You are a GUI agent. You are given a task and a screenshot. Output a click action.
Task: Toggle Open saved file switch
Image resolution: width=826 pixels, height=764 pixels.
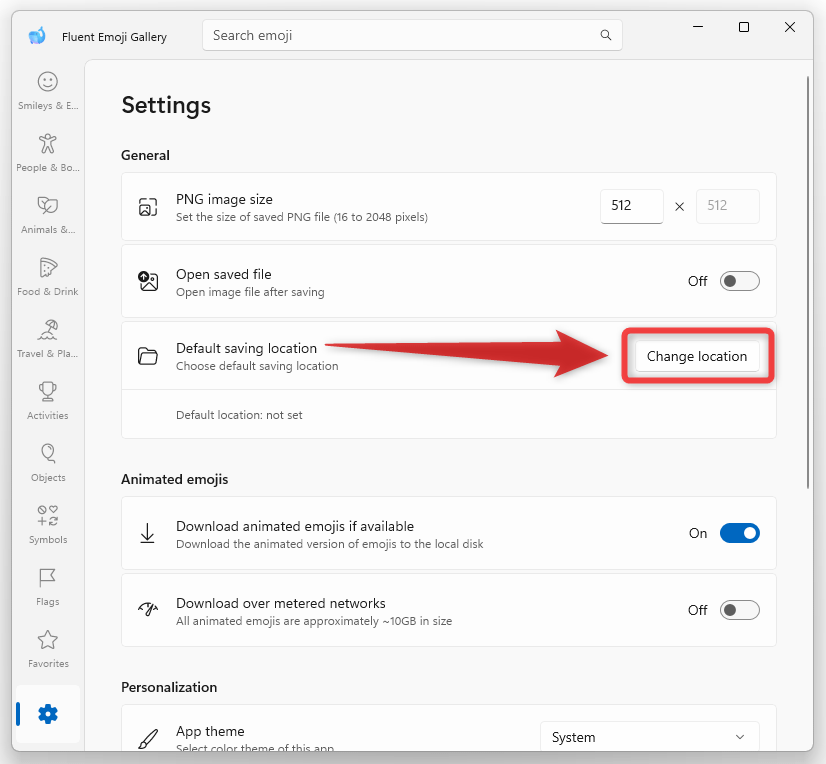pos(740,281)
